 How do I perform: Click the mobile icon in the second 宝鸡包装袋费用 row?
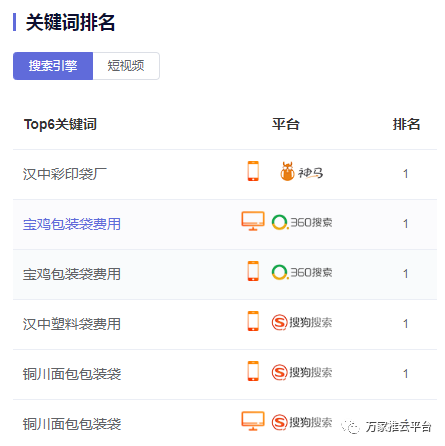click(253, 271)
